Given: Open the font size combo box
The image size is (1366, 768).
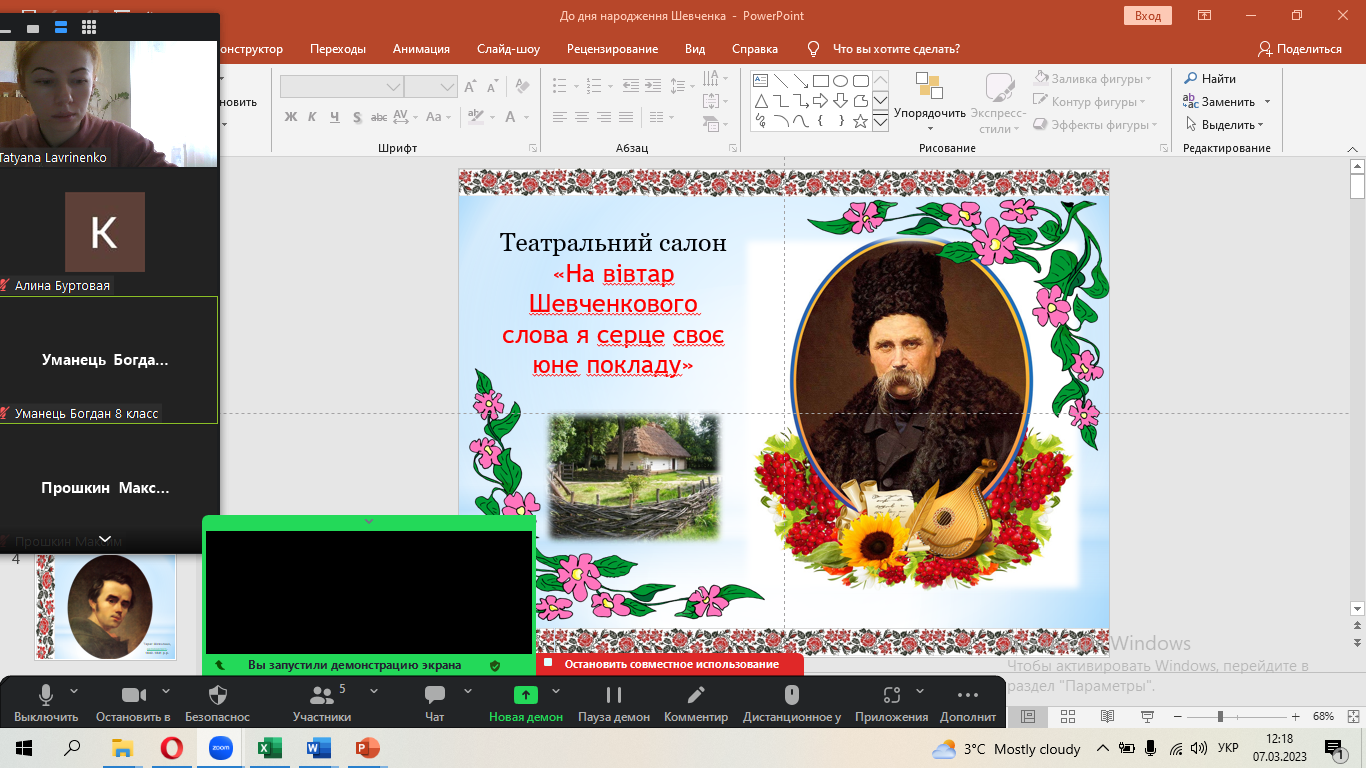Looking at the screenshot, I should (431, 87).
